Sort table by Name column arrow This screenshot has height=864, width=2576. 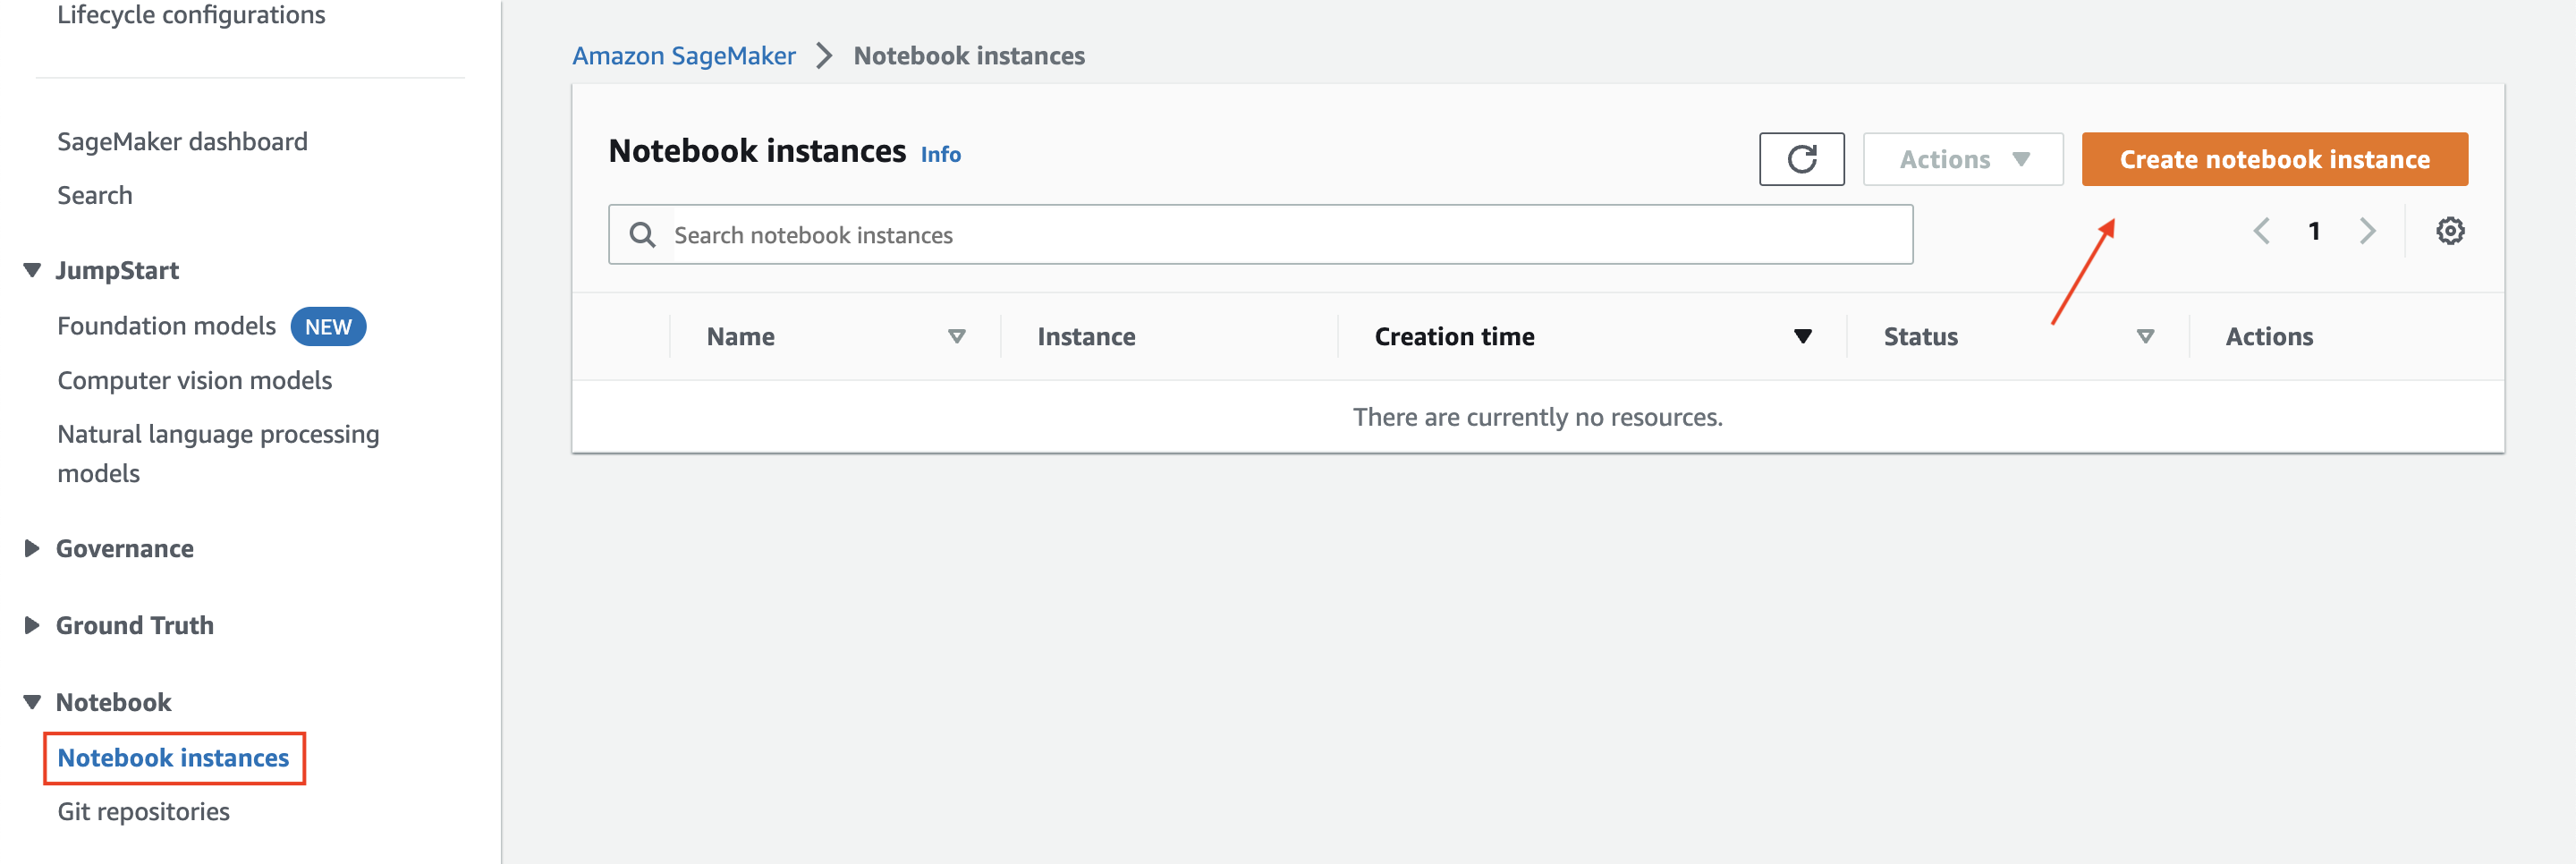[957, 337]
